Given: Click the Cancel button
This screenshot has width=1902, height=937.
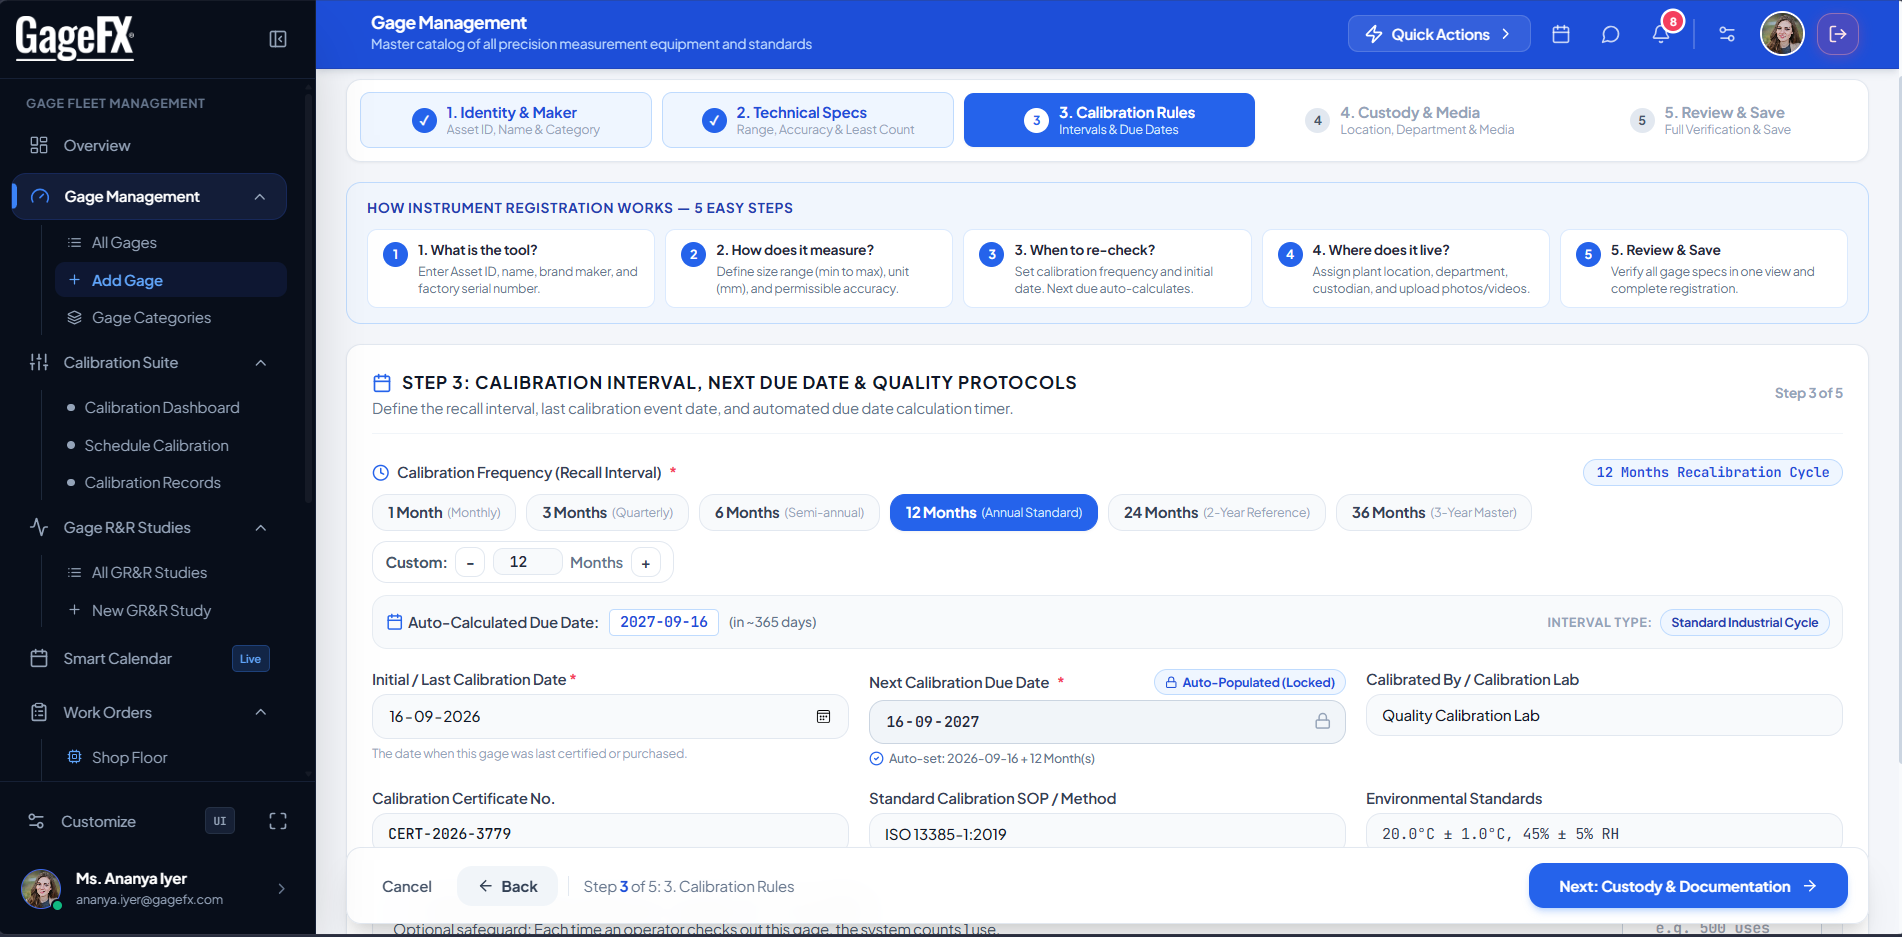Looking at the screenshot, I should [x=407, y=886].
